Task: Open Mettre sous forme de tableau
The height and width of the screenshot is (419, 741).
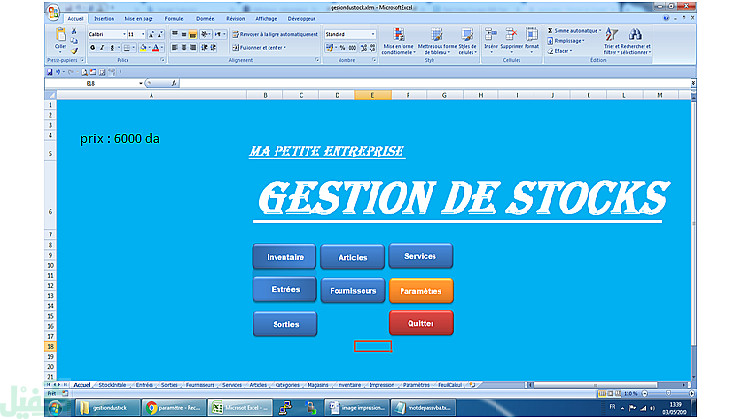Action: point(437,41)
